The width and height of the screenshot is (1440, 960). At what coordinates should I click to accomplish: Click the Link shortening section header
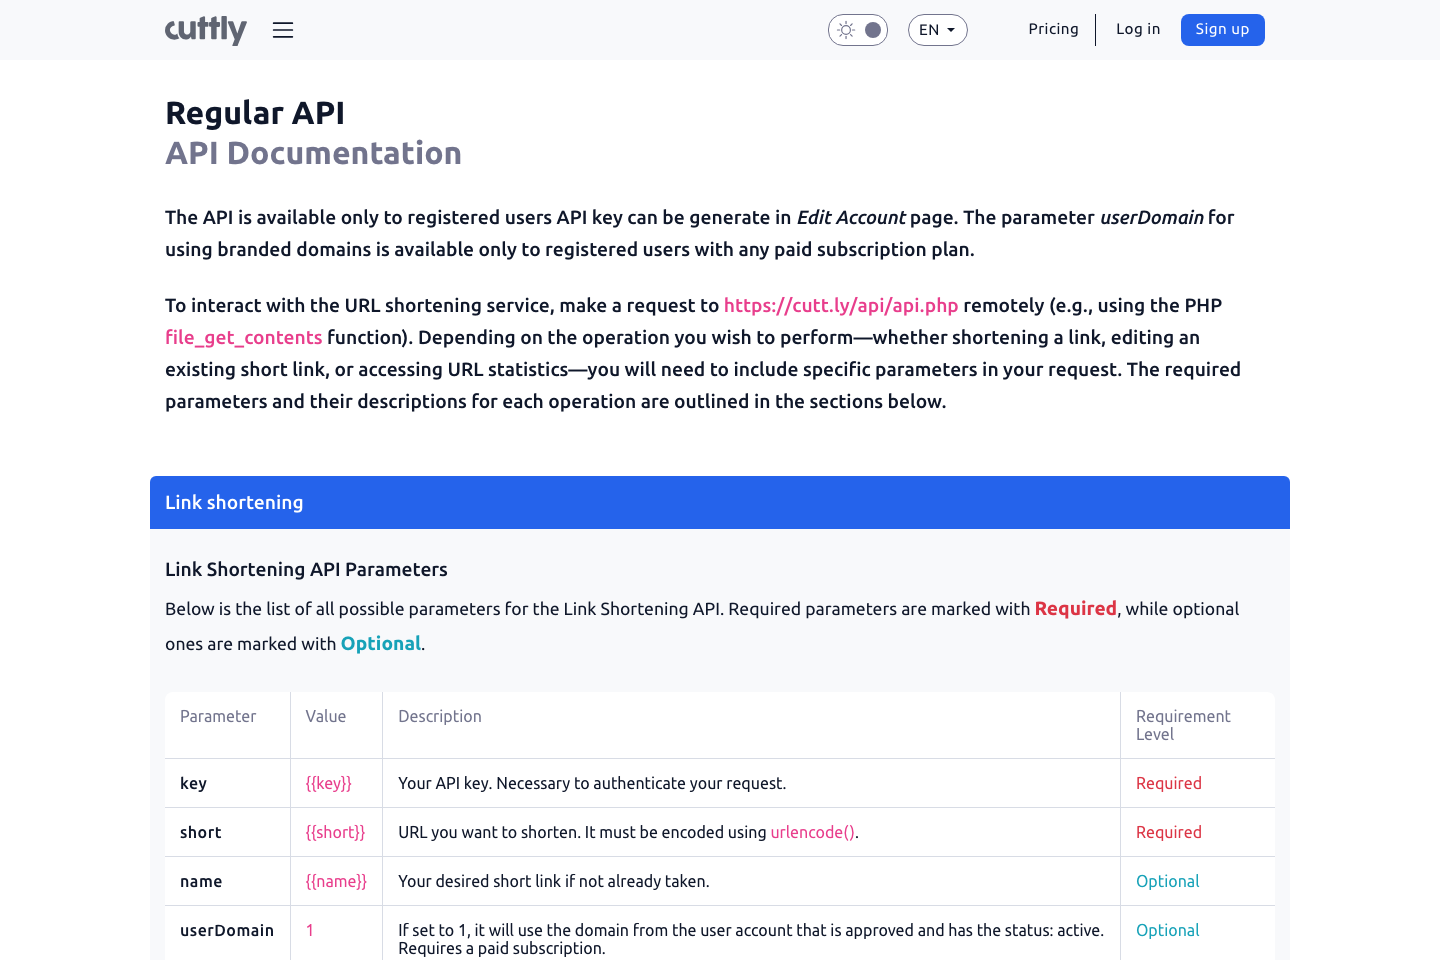coord(233,502)
